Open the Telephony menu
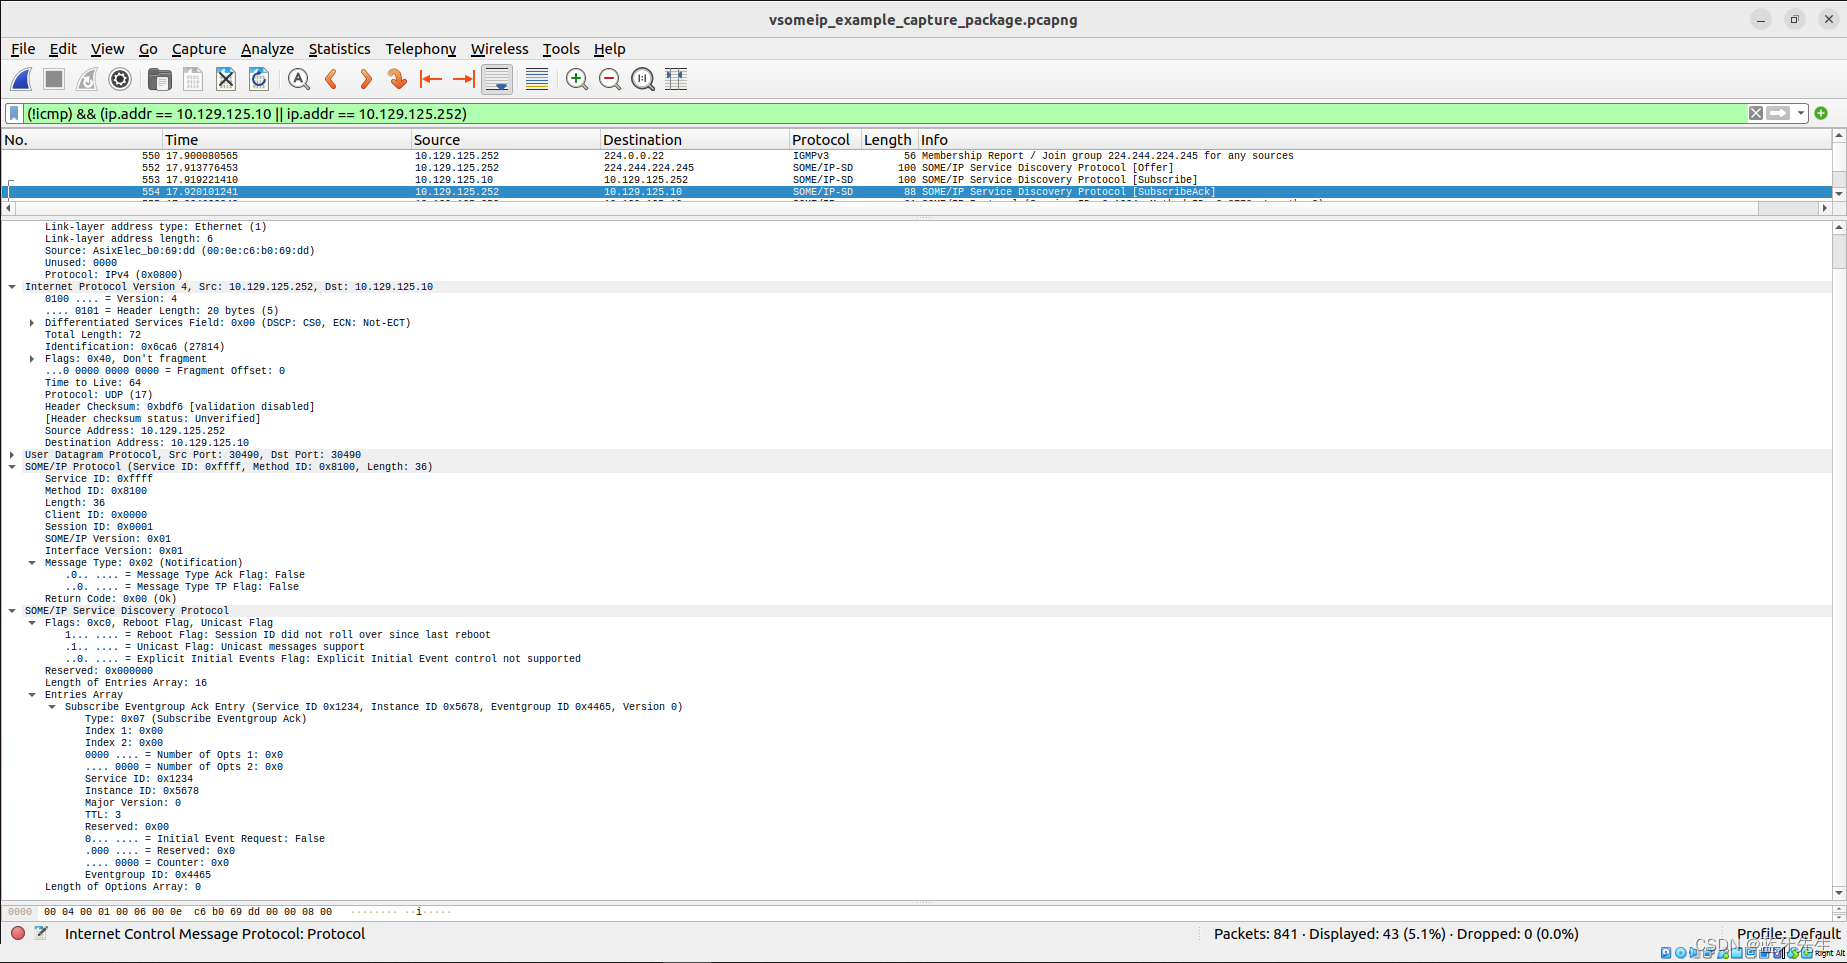 421,49
